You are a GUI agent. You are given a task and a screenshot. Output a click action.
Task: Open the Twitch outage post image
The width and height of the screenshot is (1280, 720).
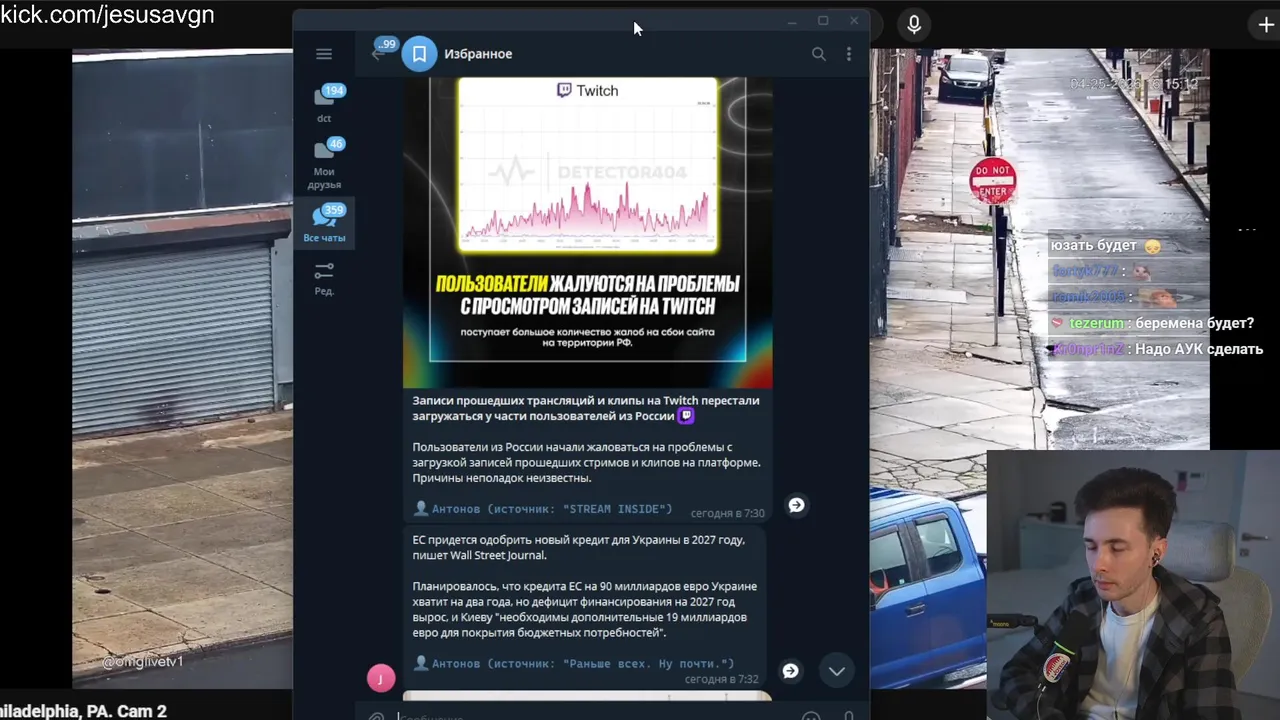pyautogui.click(x=588, y=232)
